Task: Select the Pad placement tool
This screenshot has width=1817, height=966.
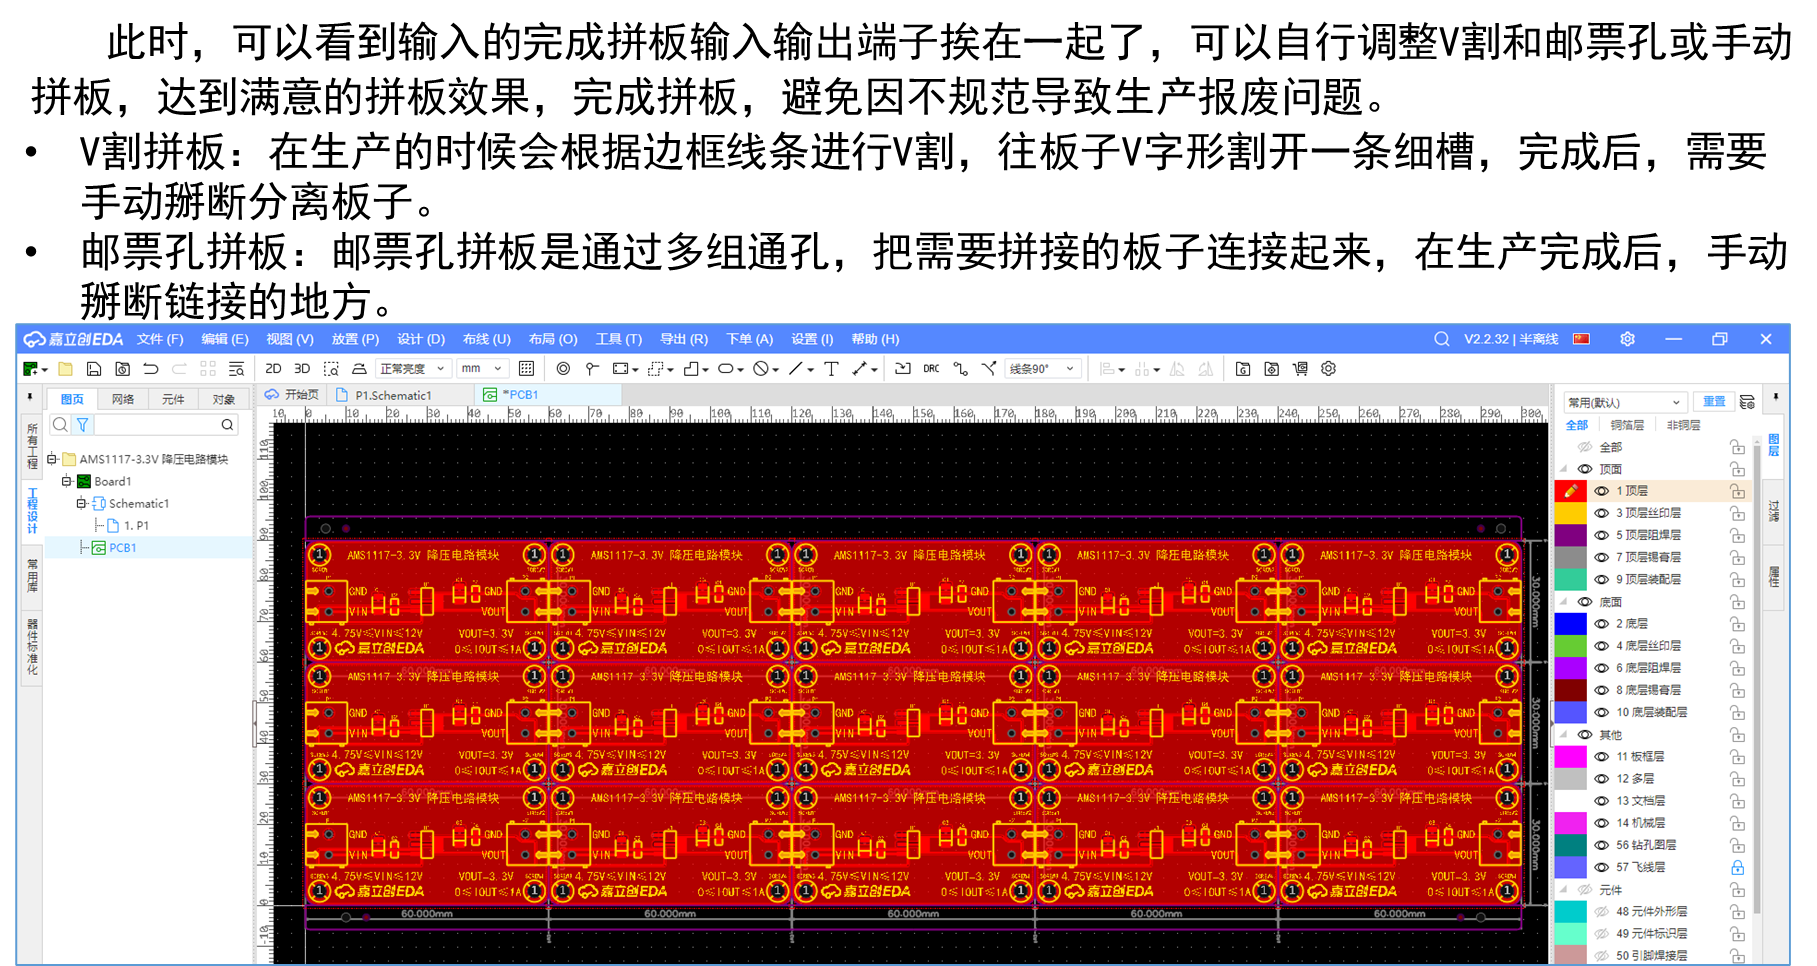Action: pos(592,369)
